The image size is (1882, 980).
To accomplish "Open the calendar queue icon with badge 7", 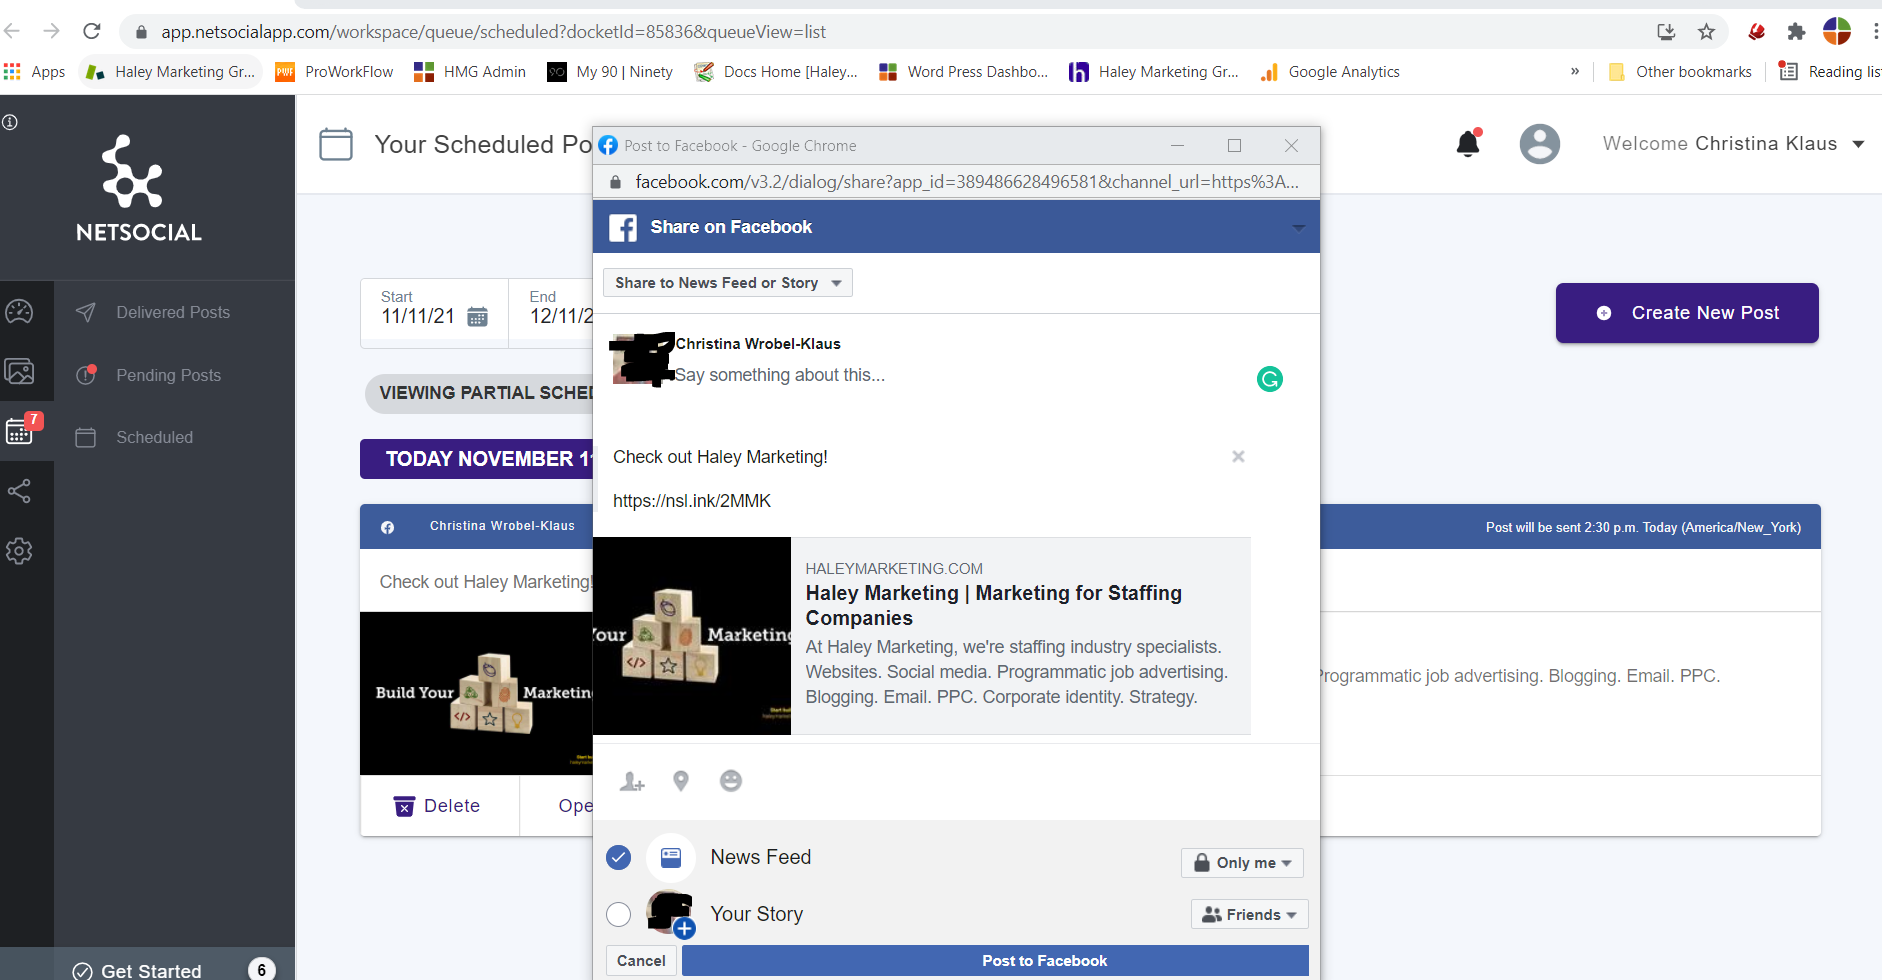I will tap(22, 429).
